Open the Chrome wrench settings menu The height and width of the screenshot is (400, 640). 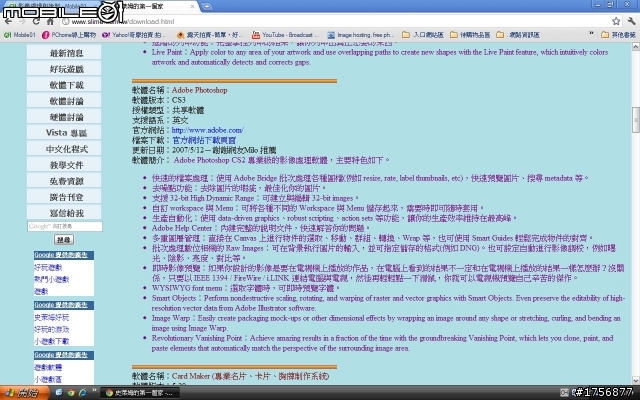[631, 21]
